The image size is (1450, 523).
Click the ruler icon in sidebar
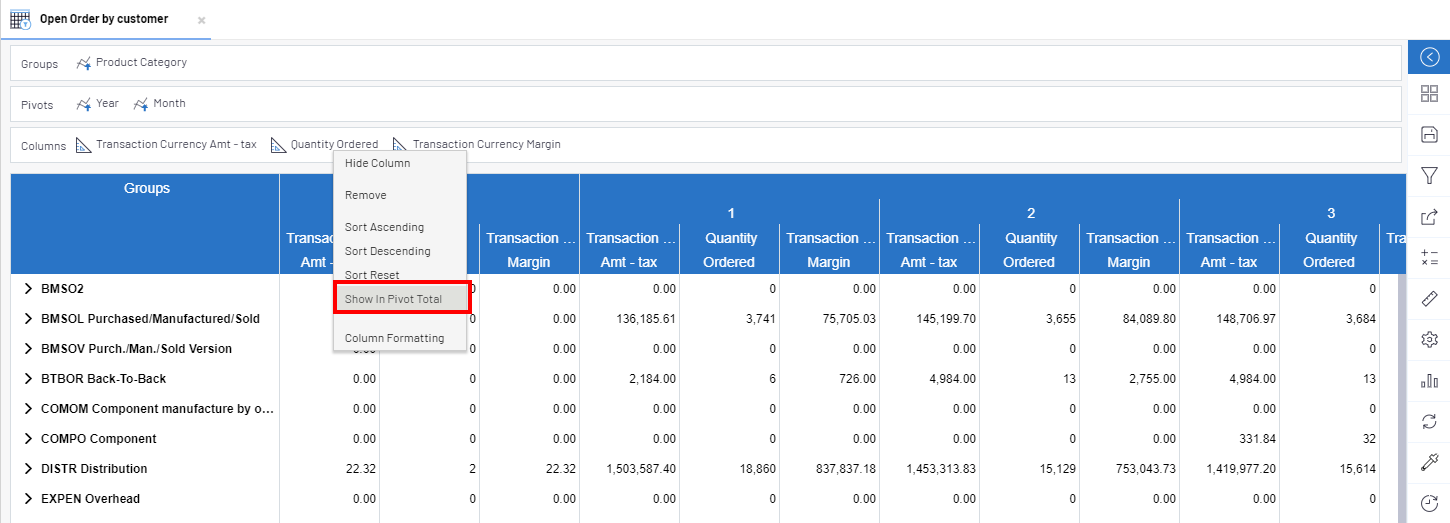pos(1429,298)
